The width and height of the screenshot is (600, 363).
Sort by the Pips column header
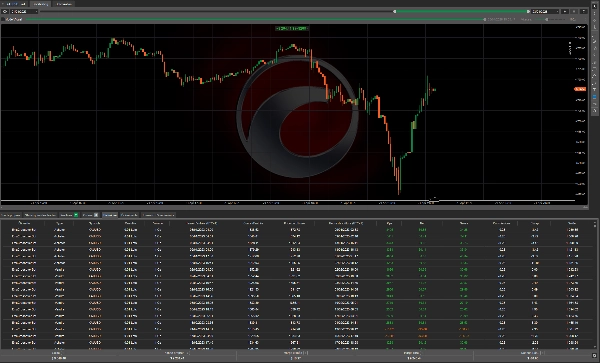click(390, 223)
